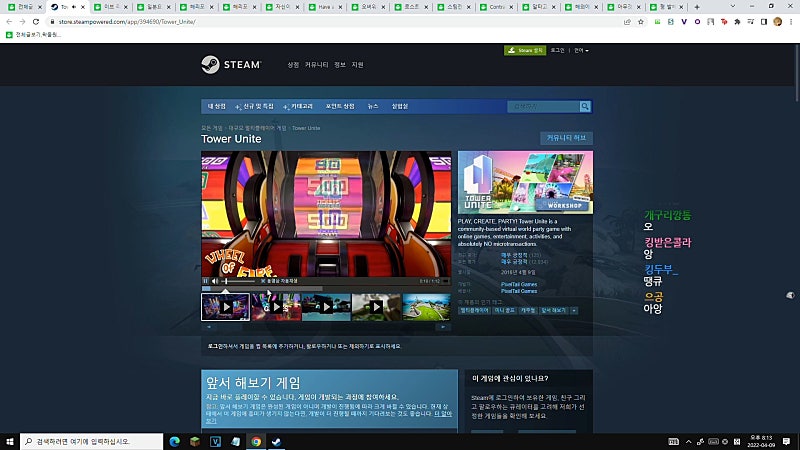Viewport: 800px width, 450px height.
Task: Open the 커뮤니티 허브 button
Action: tap(566, 138)
